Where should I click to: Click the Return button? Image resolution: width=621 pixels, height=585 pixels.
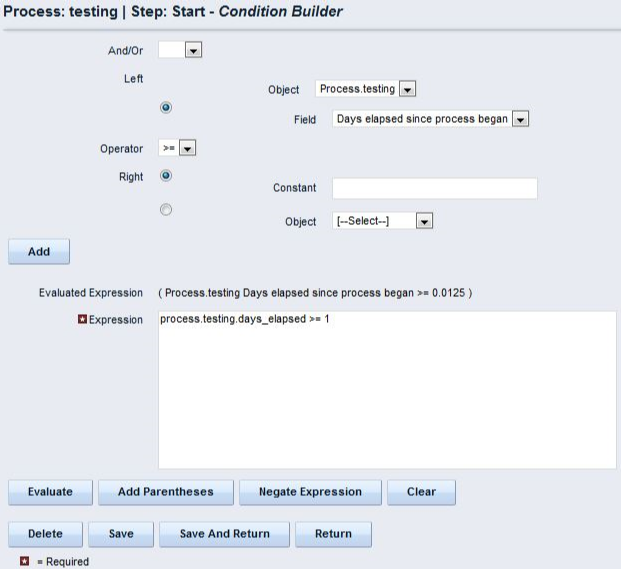[333, 534]
